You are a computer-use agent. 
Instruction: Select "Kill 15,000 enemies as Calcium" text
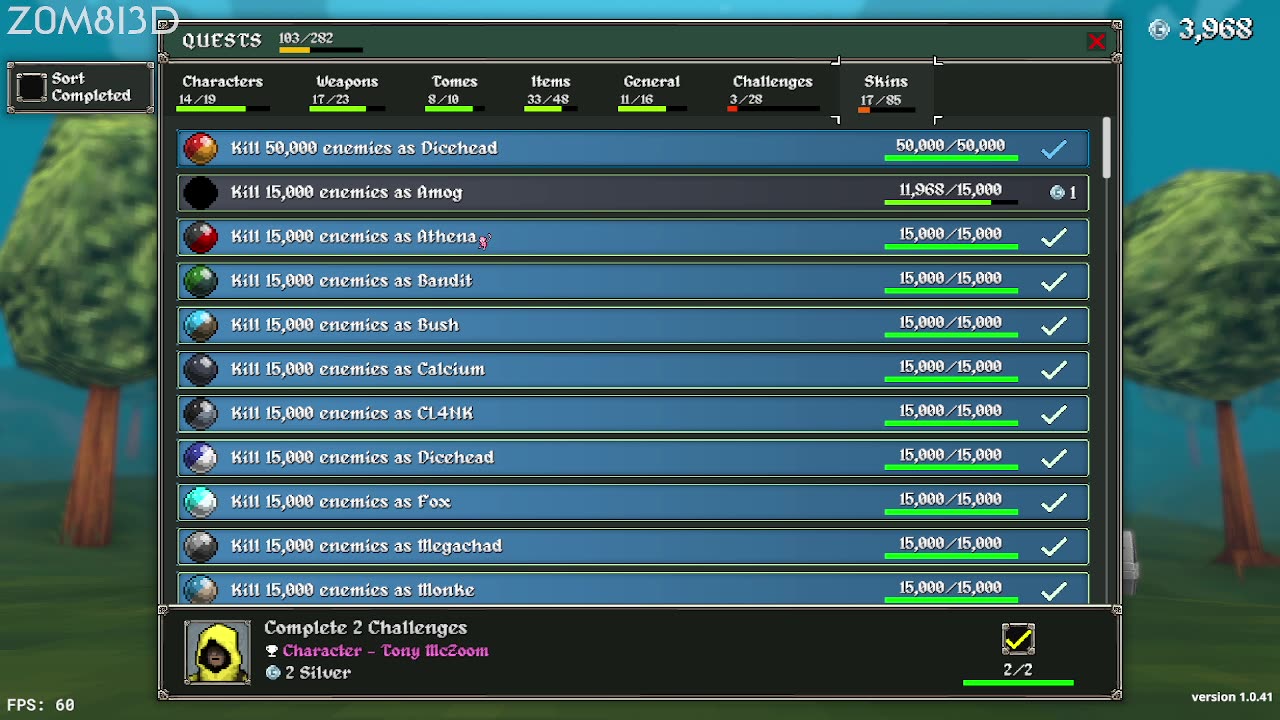[358, 369]
